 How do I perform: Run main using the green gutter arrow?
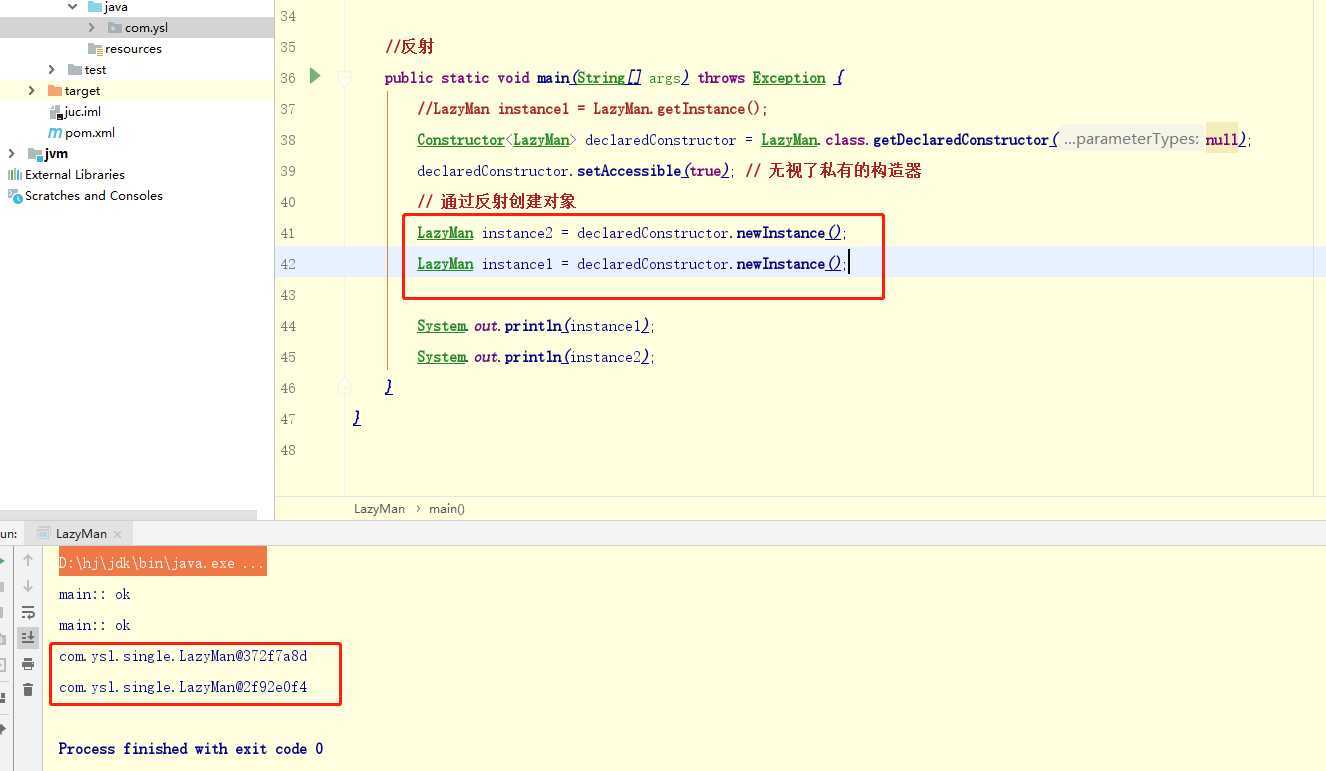pyautogui.click(x=315, y=76)
